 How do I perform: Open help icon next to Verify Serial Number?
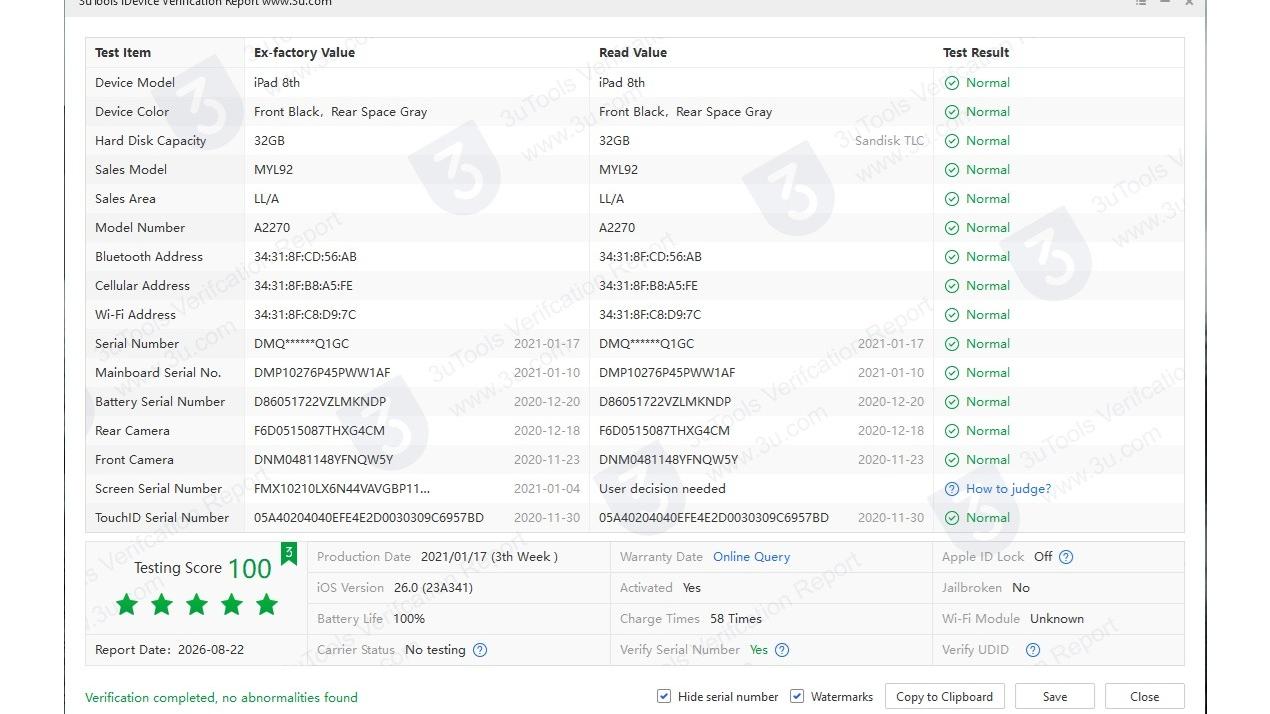click(782, 650)
